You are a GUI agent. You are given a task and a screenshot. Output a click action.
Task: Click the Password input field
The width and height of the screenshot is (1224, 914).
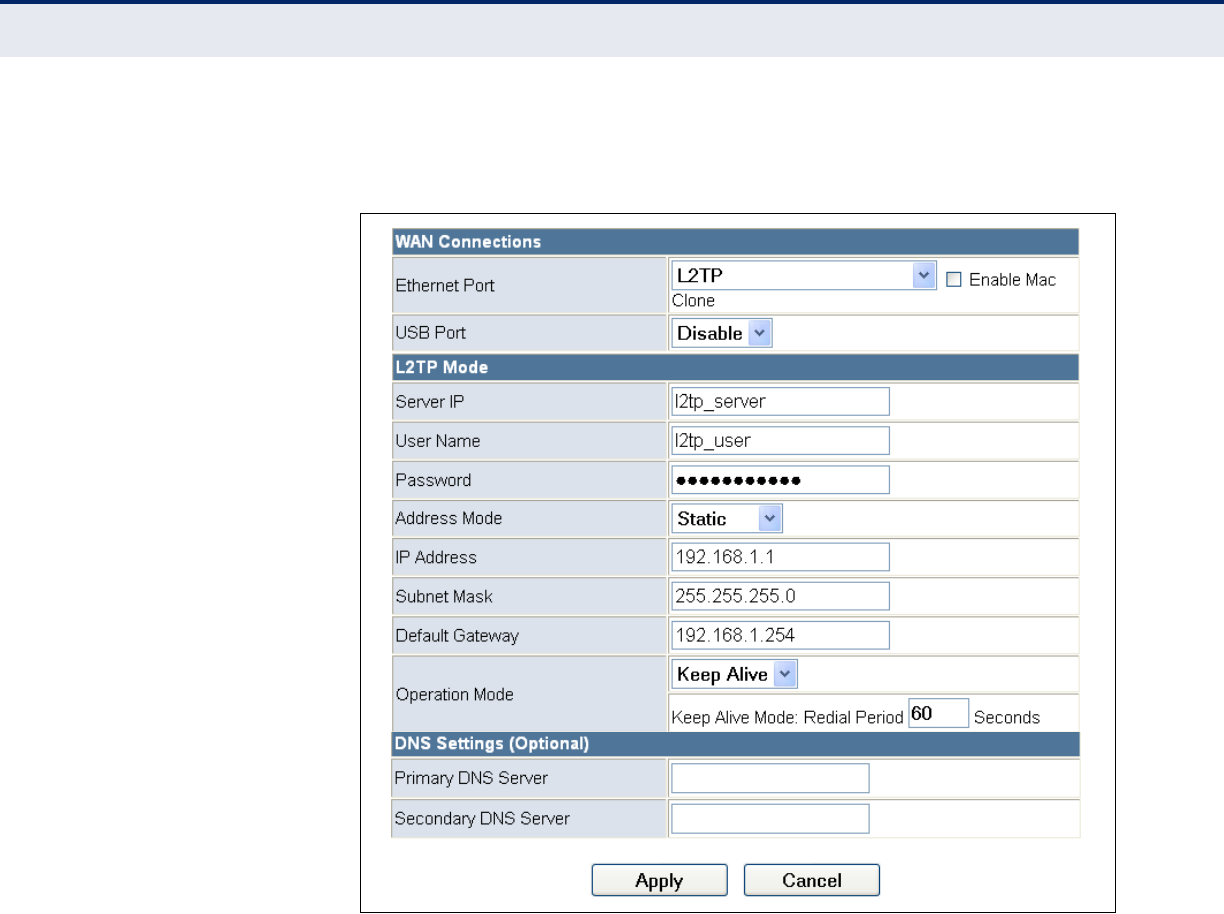coord(780,480)
